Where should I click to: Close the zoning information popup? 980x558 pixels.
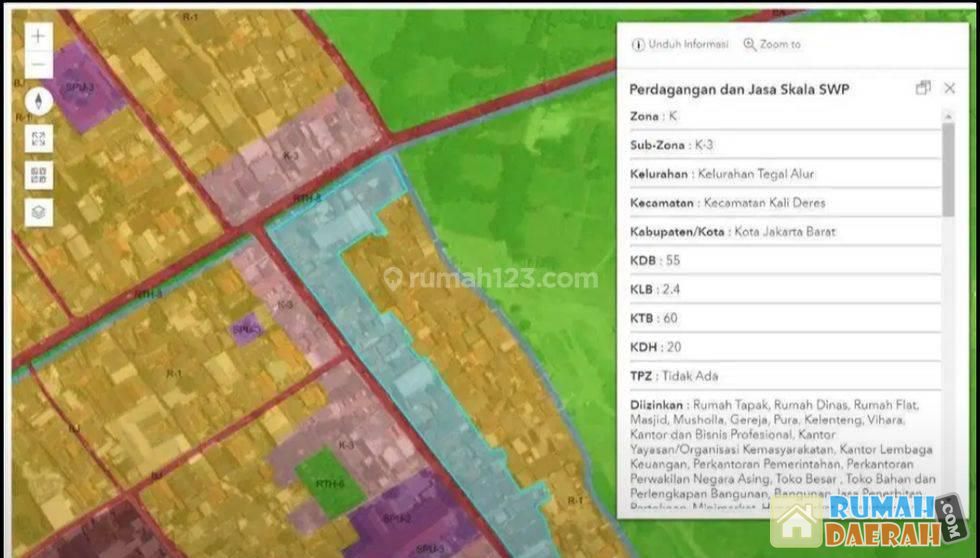point(949,88)
